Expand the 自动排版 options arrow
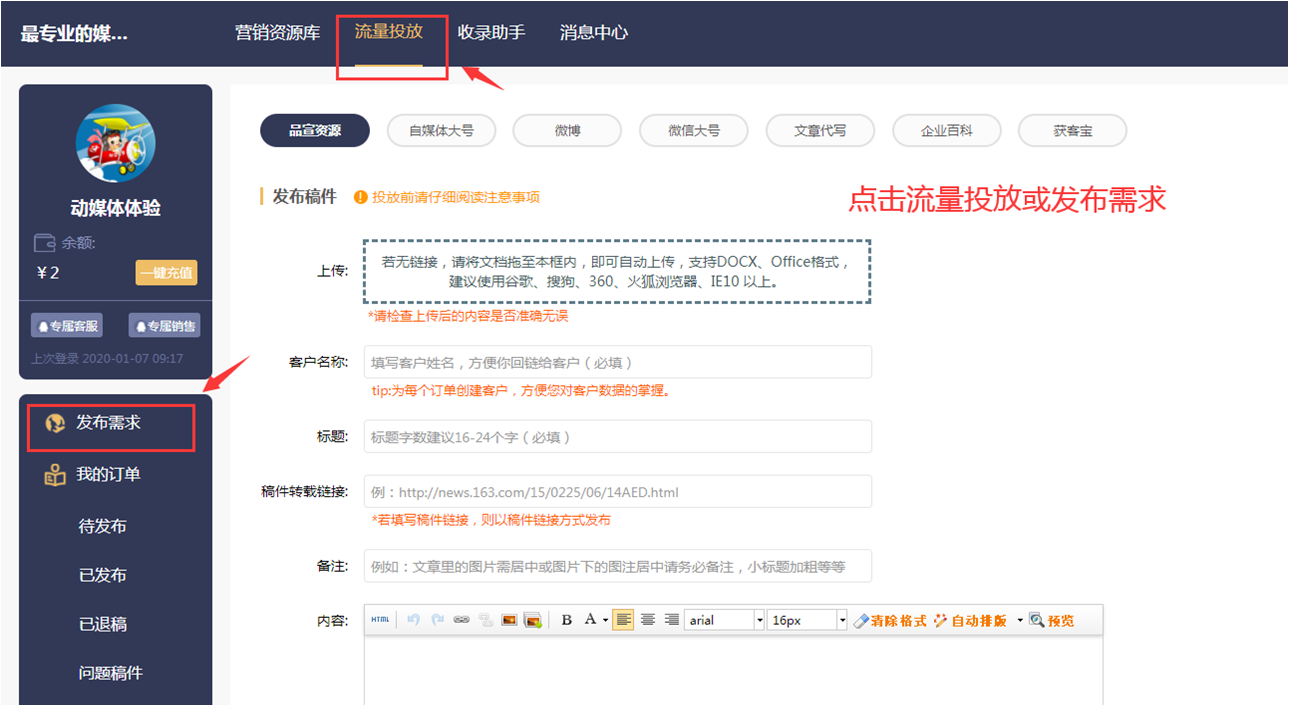This screenshot has width=1289, height=706. [1020, 620]
